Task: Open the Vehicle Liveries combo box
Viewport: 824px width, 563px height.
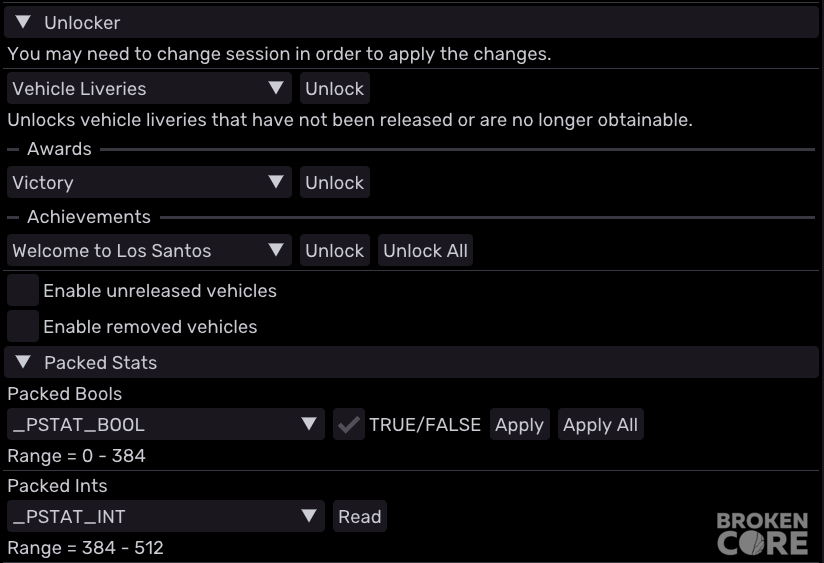Action: pyautogui.click(x=149, y=88)
